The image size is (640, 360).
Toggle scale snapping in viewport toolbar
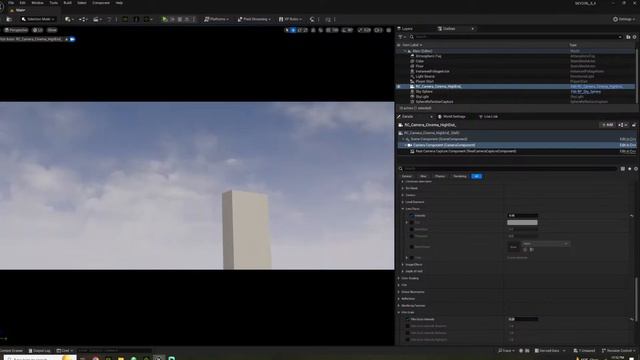tap(360, 30)
